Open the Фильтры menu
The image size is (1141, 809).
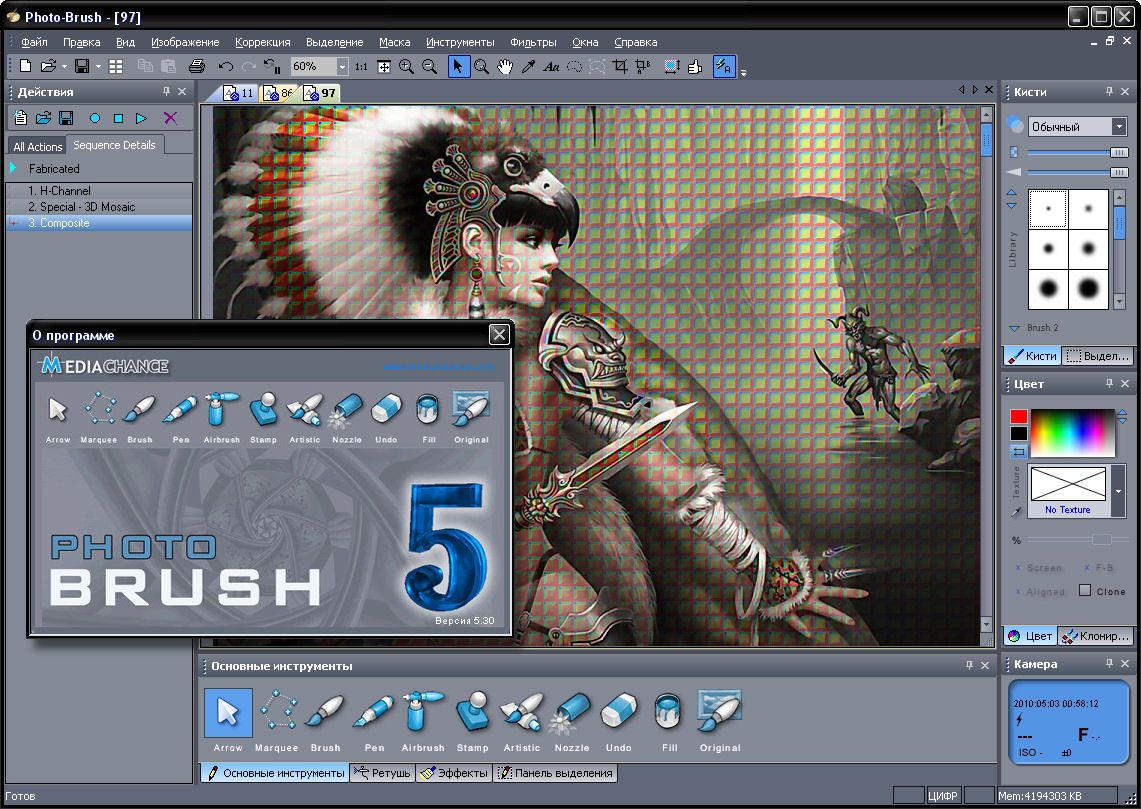tap(533, 42)
